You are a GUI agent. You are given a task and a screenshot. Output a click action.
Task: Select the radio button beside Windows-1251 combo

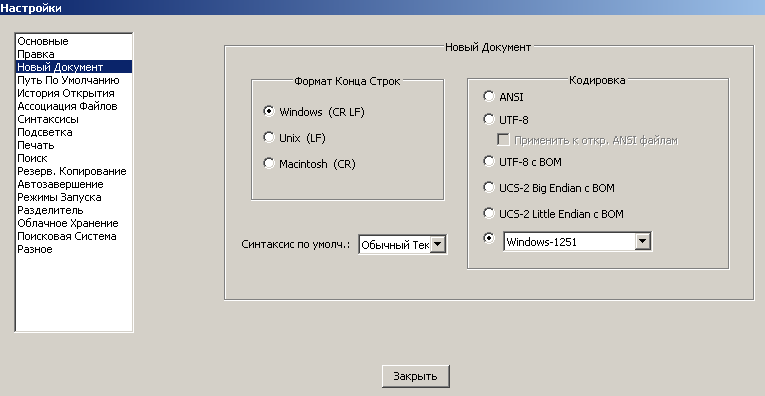(488, 238)
